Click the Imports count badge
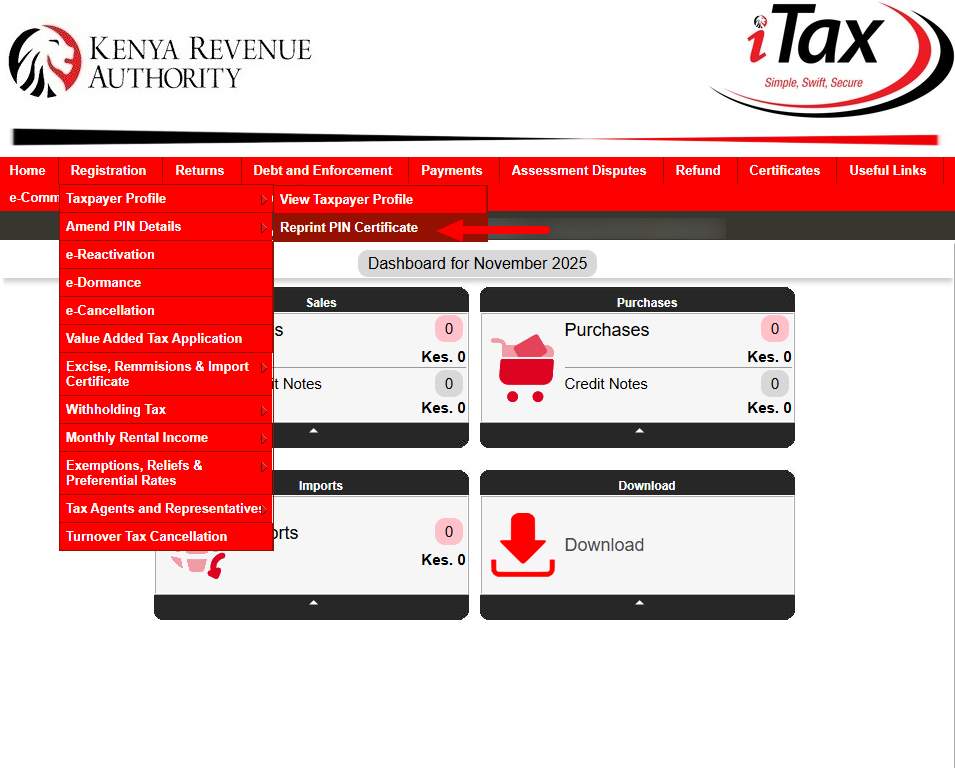This screenshot has height=768, width=955. pos(448,532)
